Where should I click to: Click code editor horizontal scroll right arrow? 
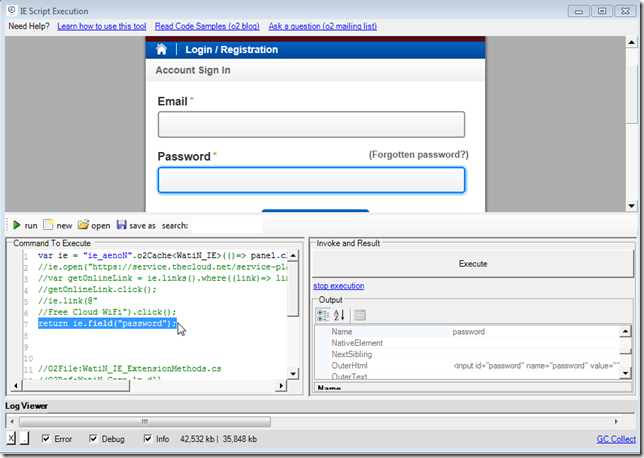[281, 386]
